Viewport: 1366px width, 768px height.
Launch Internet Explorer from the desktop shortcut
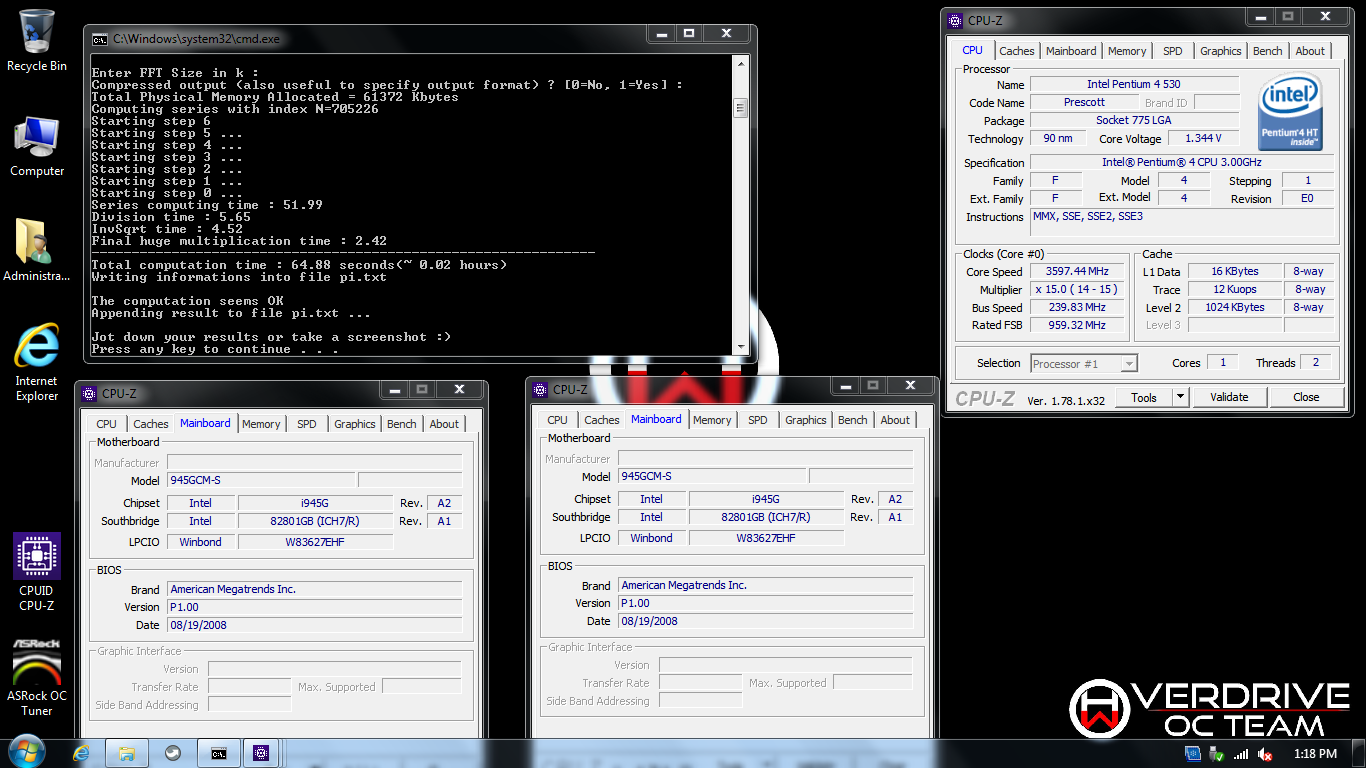point(37,362)
